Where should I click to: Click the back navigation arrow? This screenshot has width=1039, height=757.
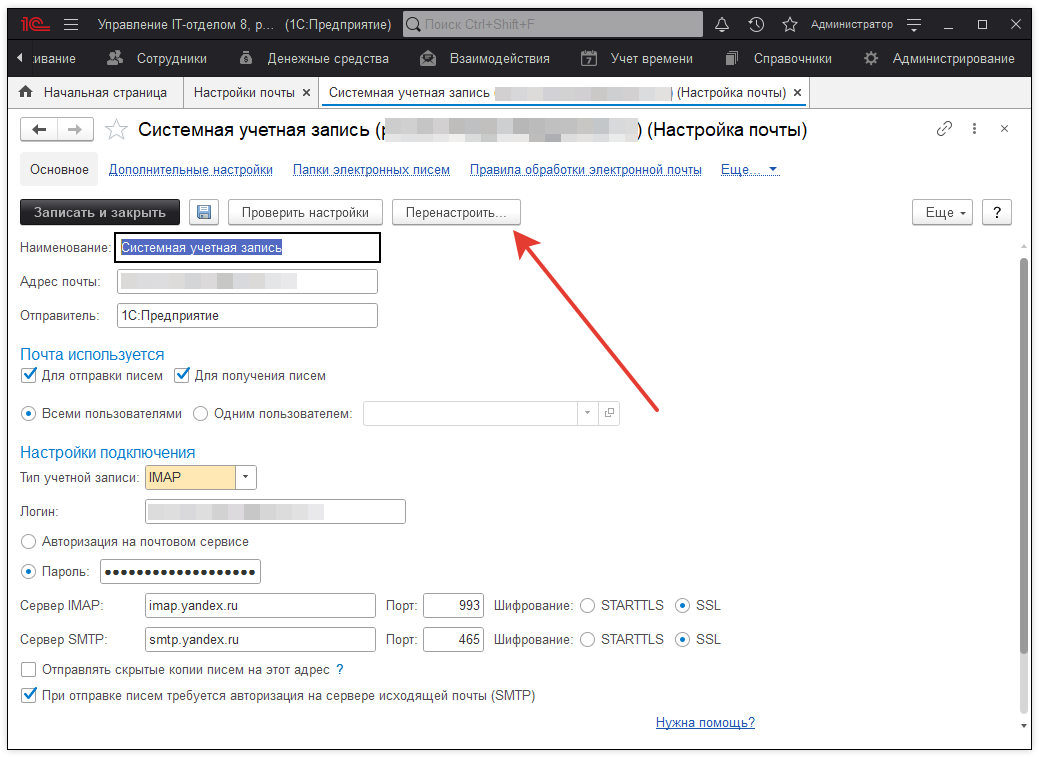coord(40,129)
